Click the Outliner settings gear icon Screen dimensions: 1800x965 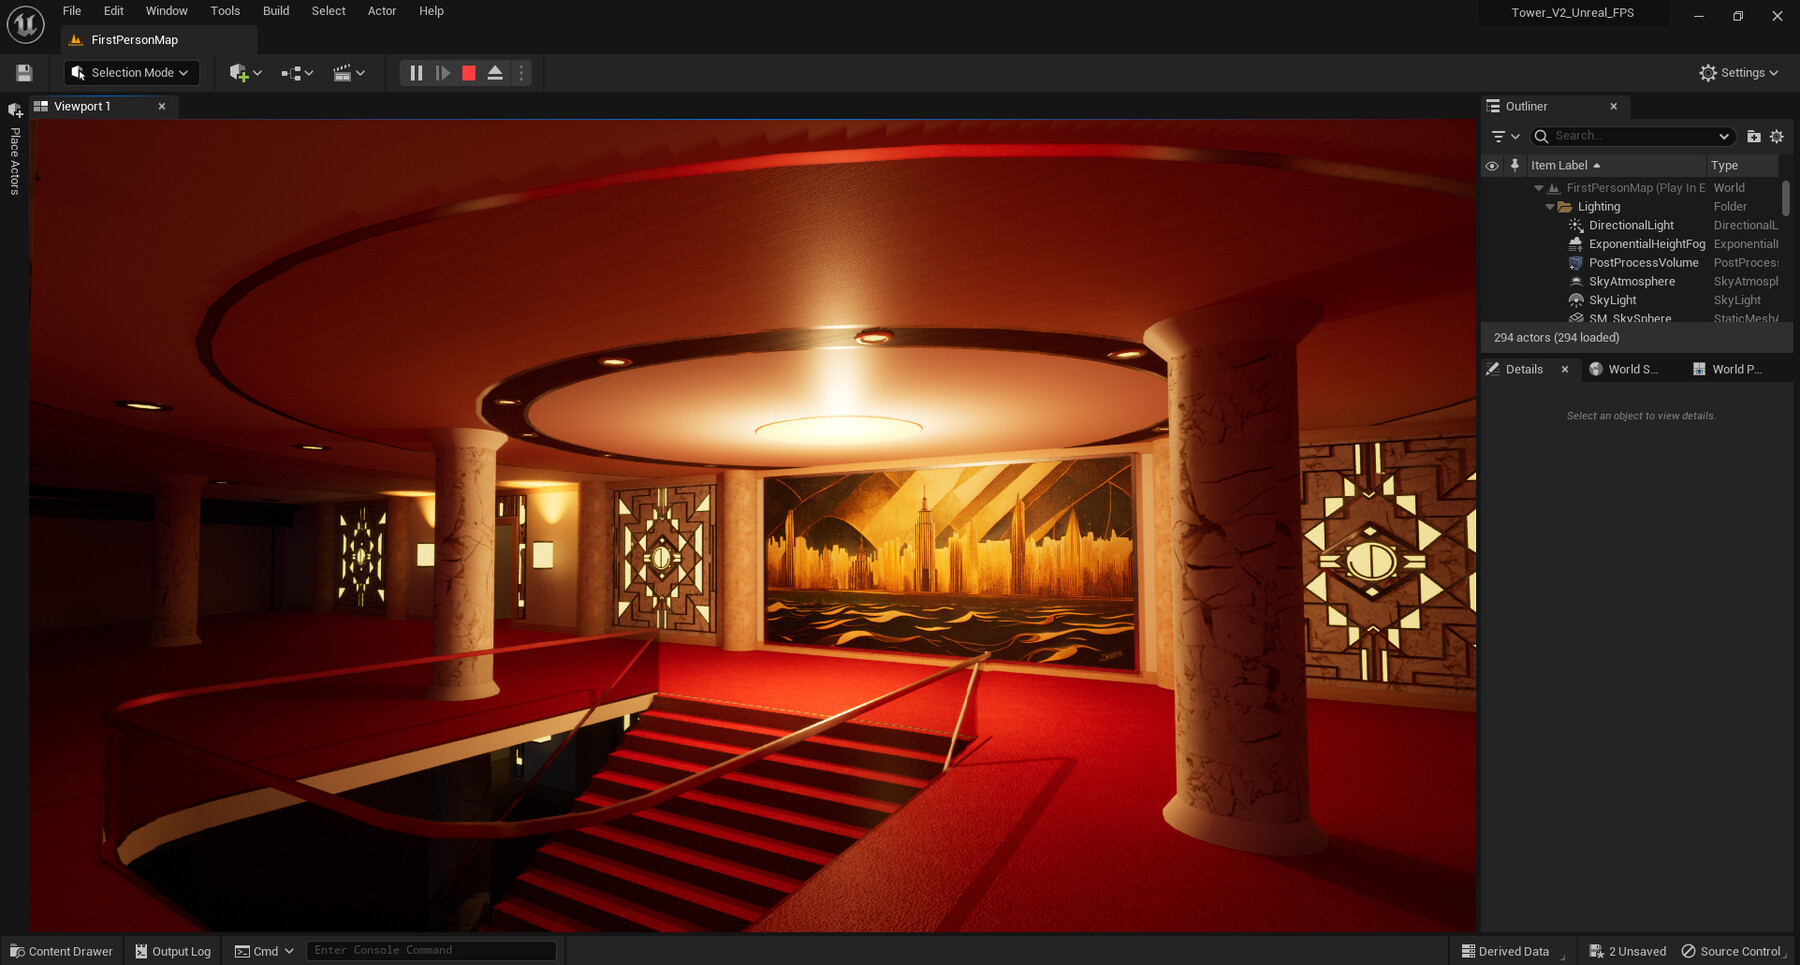1776,136
